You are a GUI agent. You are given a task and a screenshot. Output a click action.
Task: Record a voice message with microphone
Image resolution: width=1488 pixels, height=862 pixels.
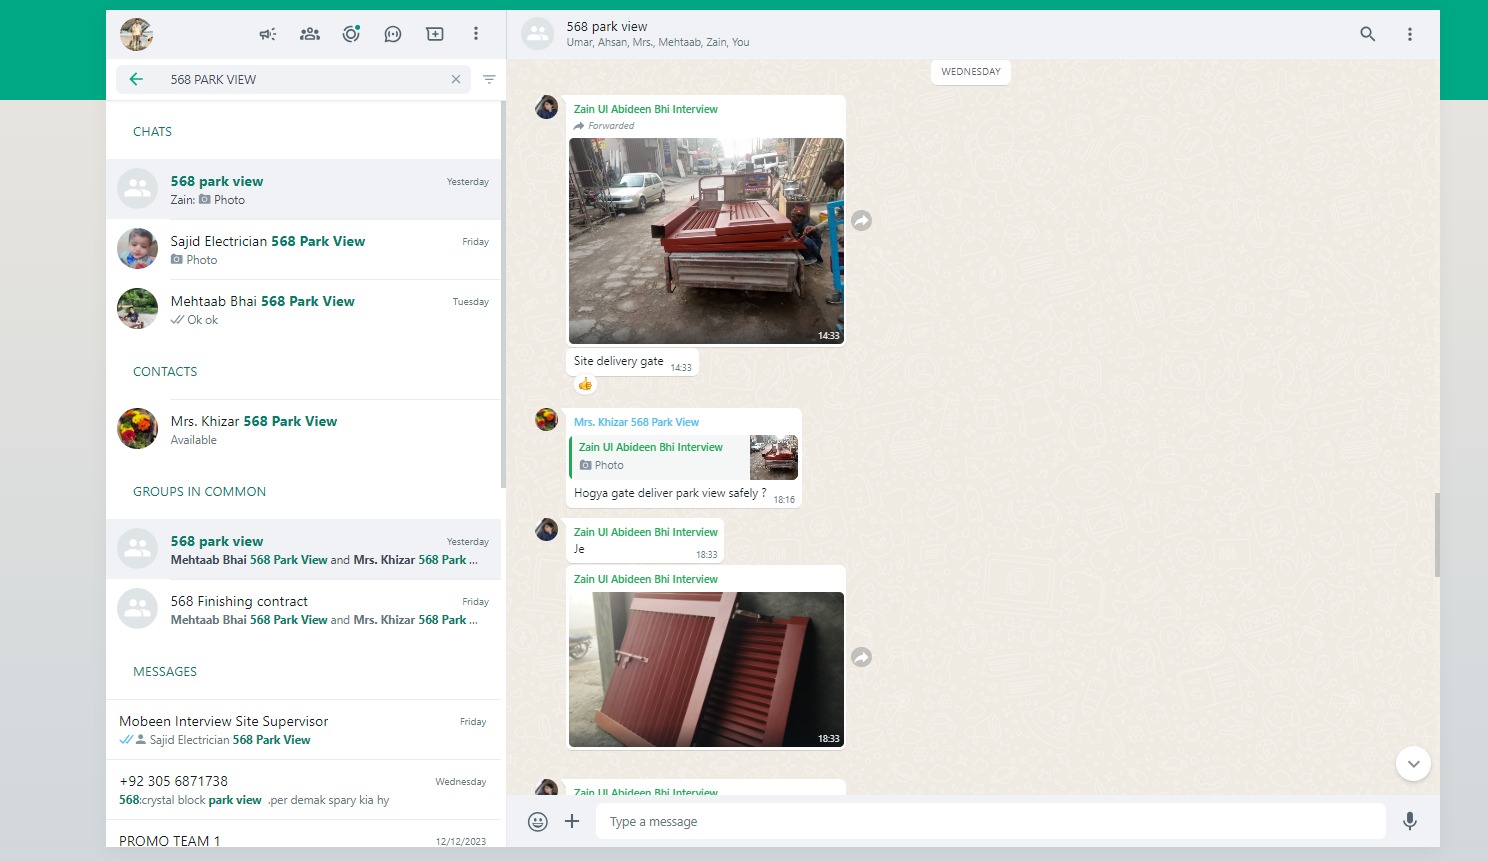(1410, 821)
